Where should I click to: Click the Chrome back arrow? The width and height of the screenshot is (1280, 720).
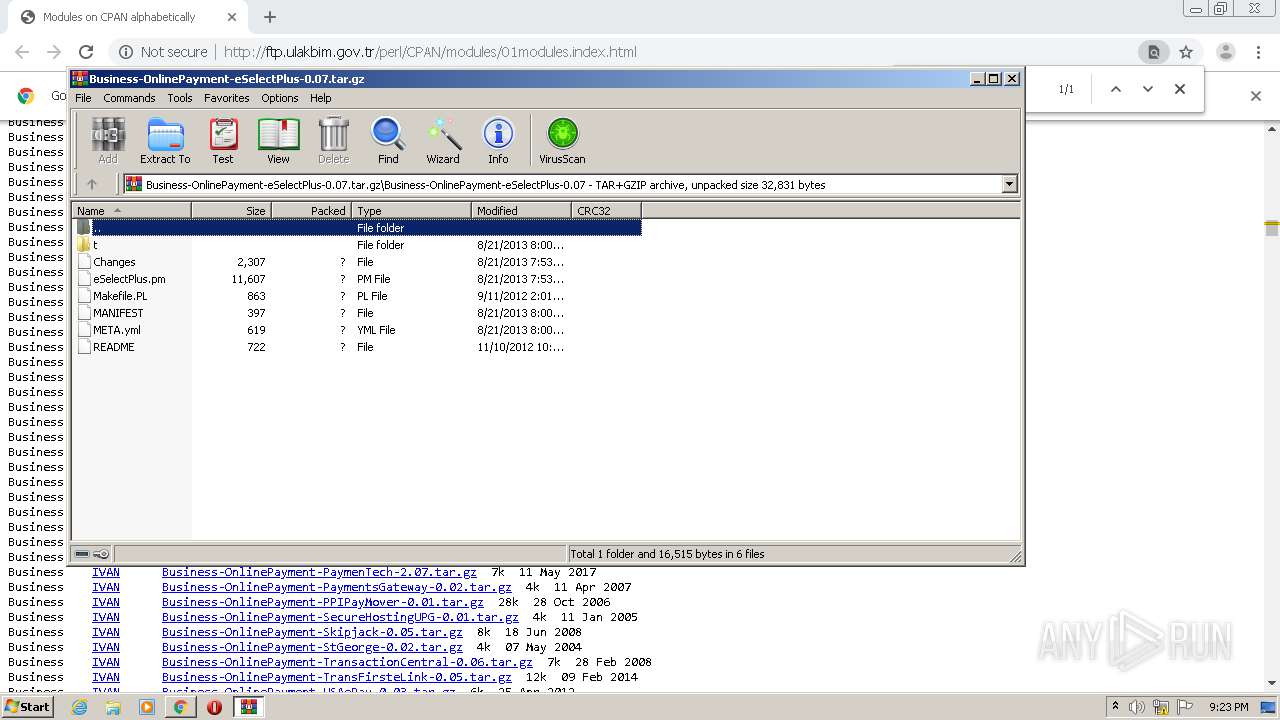coord(22,52)
